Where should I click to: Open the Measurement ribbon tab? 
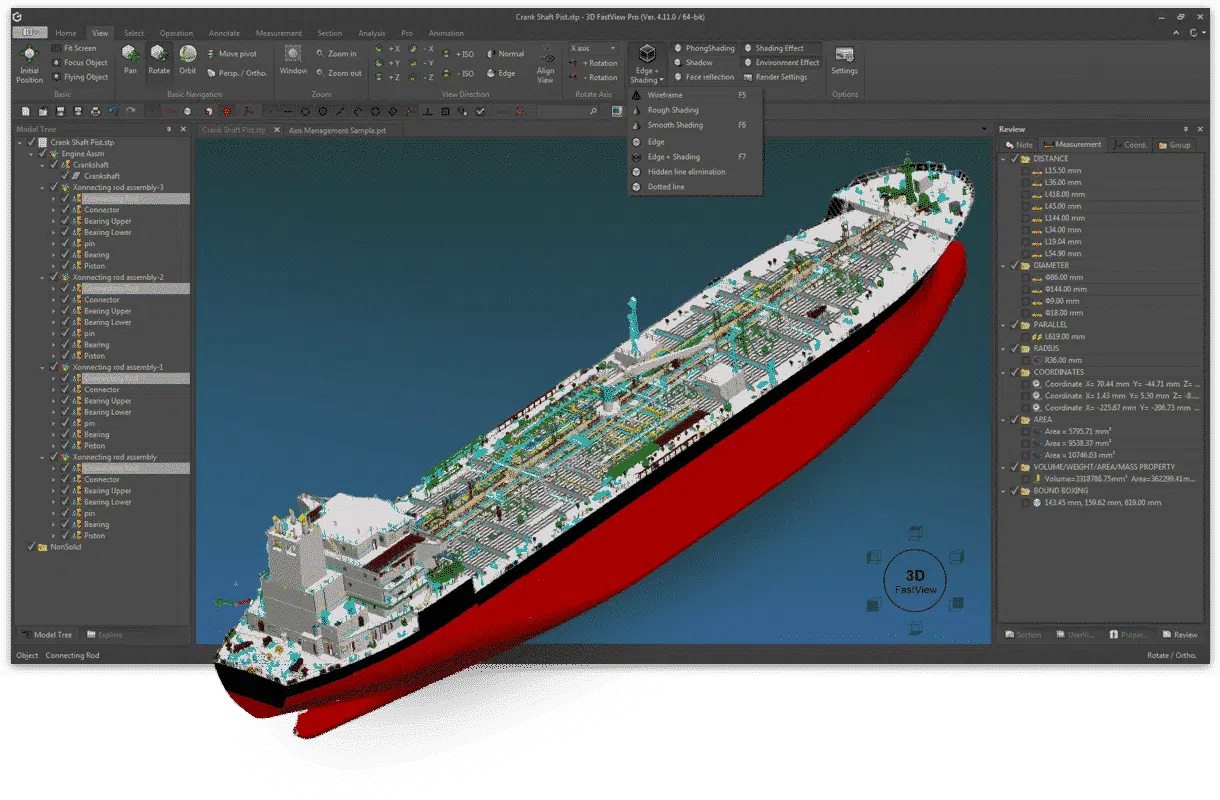click(278, 33)
